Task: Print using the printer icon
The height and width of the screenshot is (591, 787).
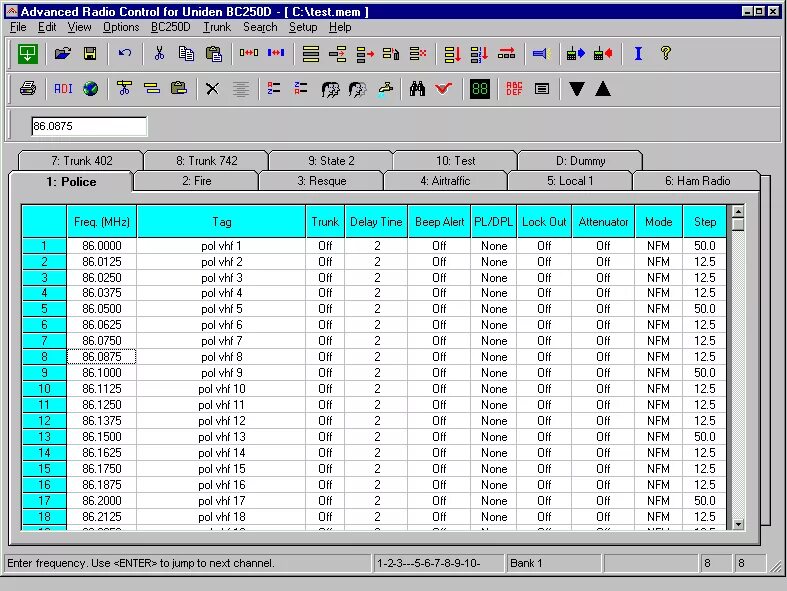Action: pos(28,89)
